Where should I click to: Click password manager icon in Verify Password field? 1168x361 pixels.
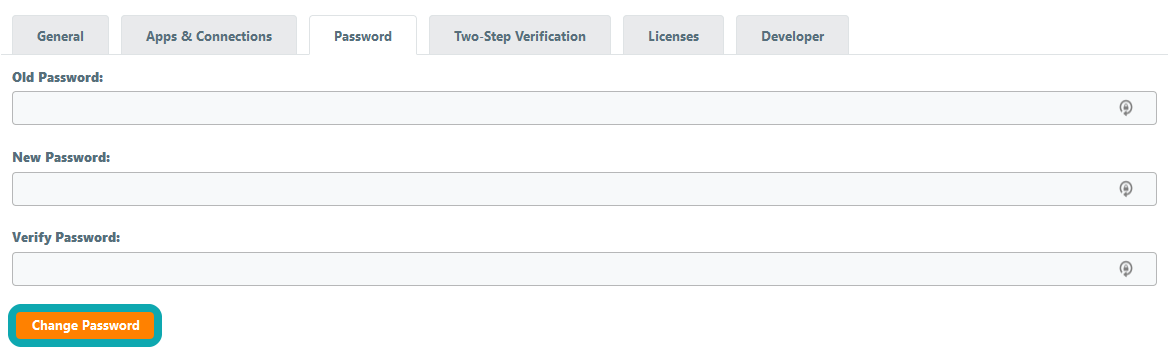1126,269
